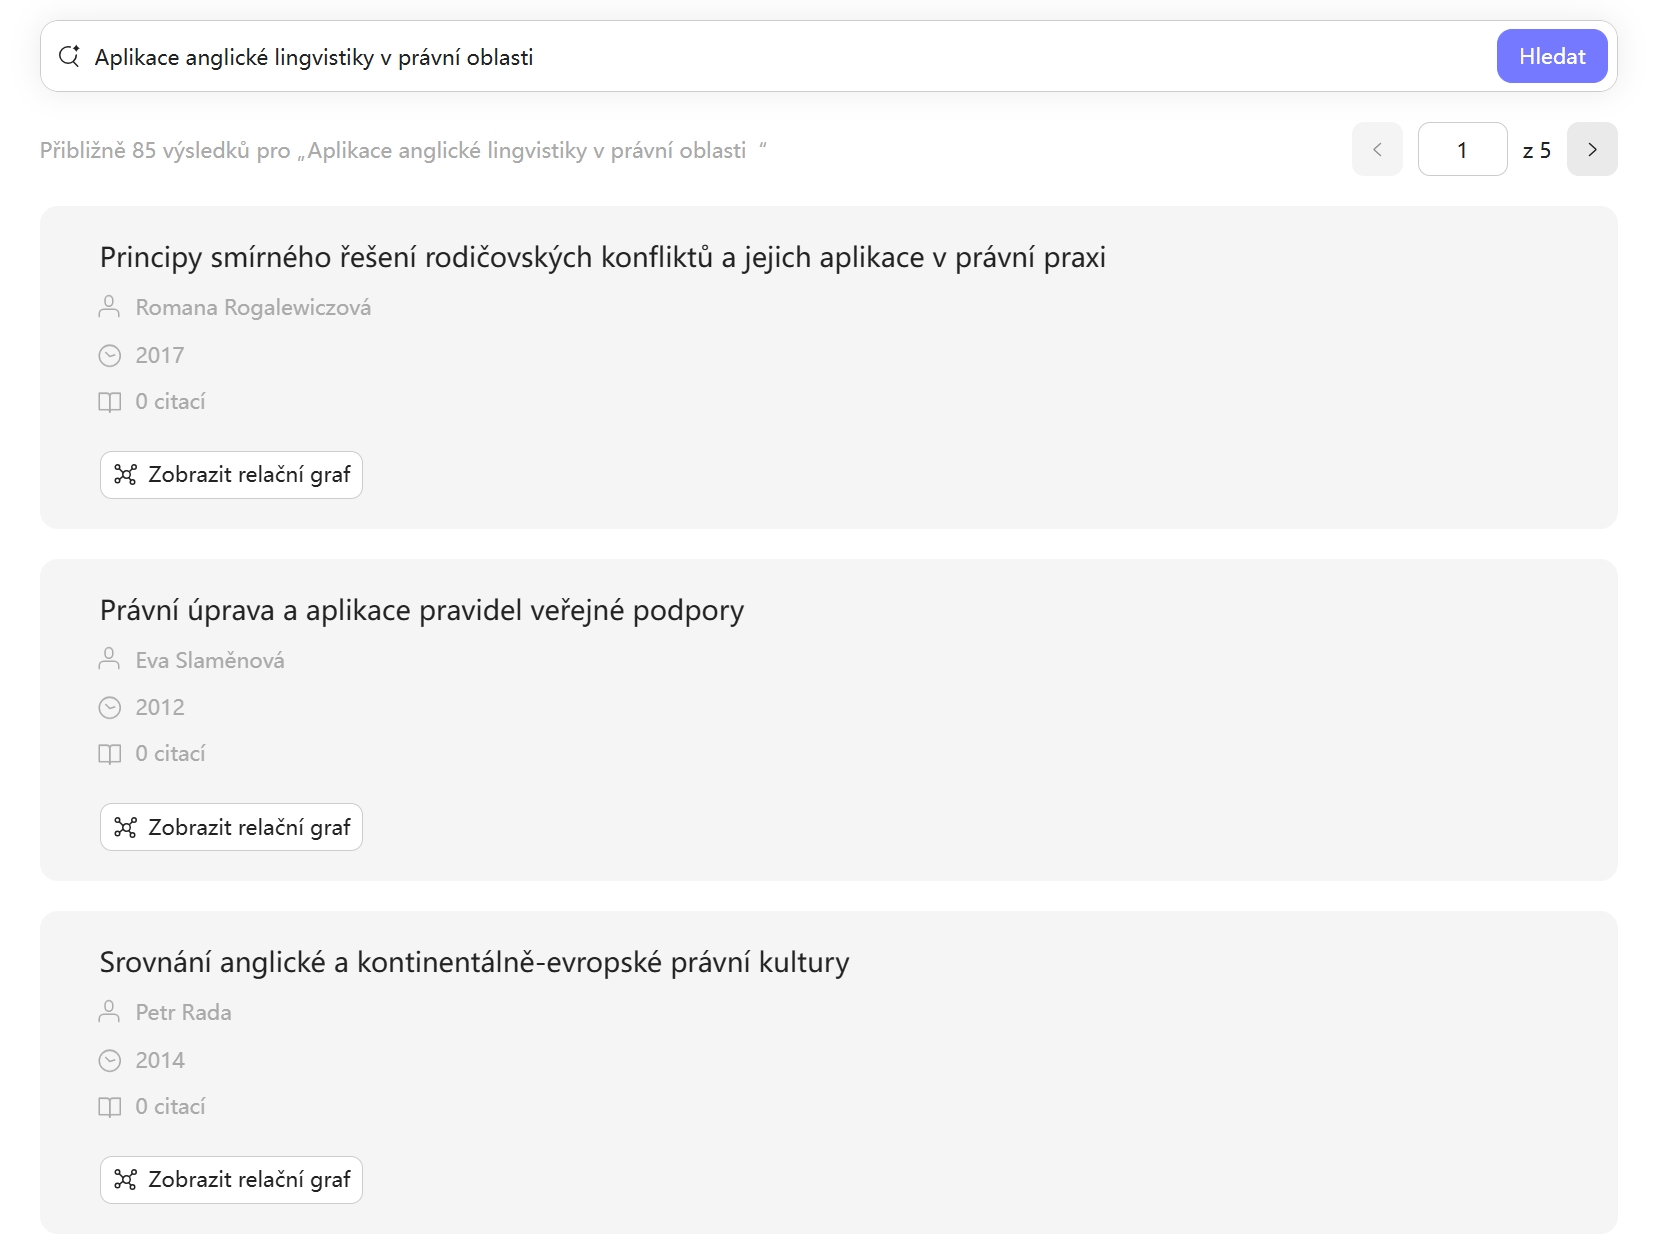Viewport: 1657px width, 1257px height.
Task: Click the left pagination arrow
Action: coord(1377,149)
